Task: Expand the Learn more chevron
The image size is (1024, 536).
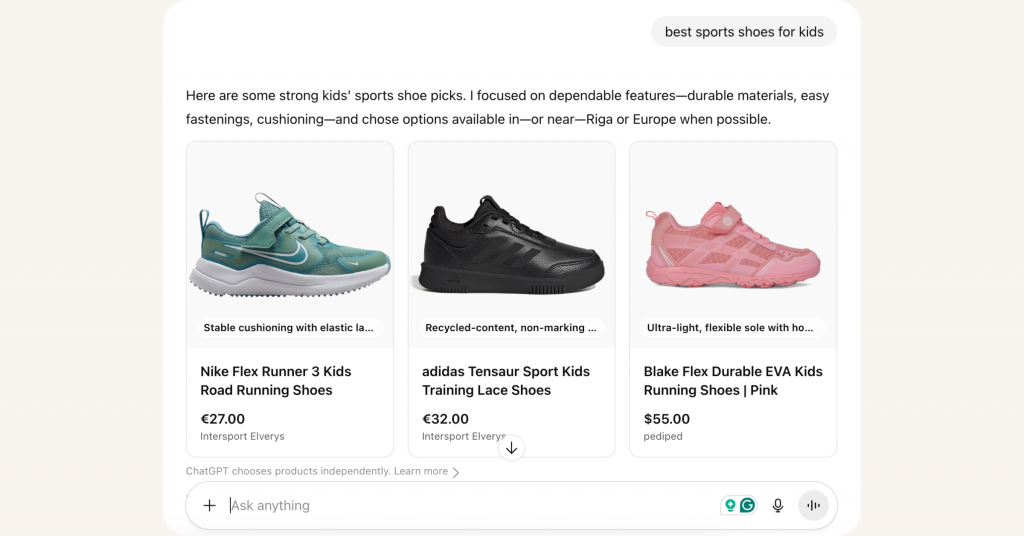Action: coord(456,472)
